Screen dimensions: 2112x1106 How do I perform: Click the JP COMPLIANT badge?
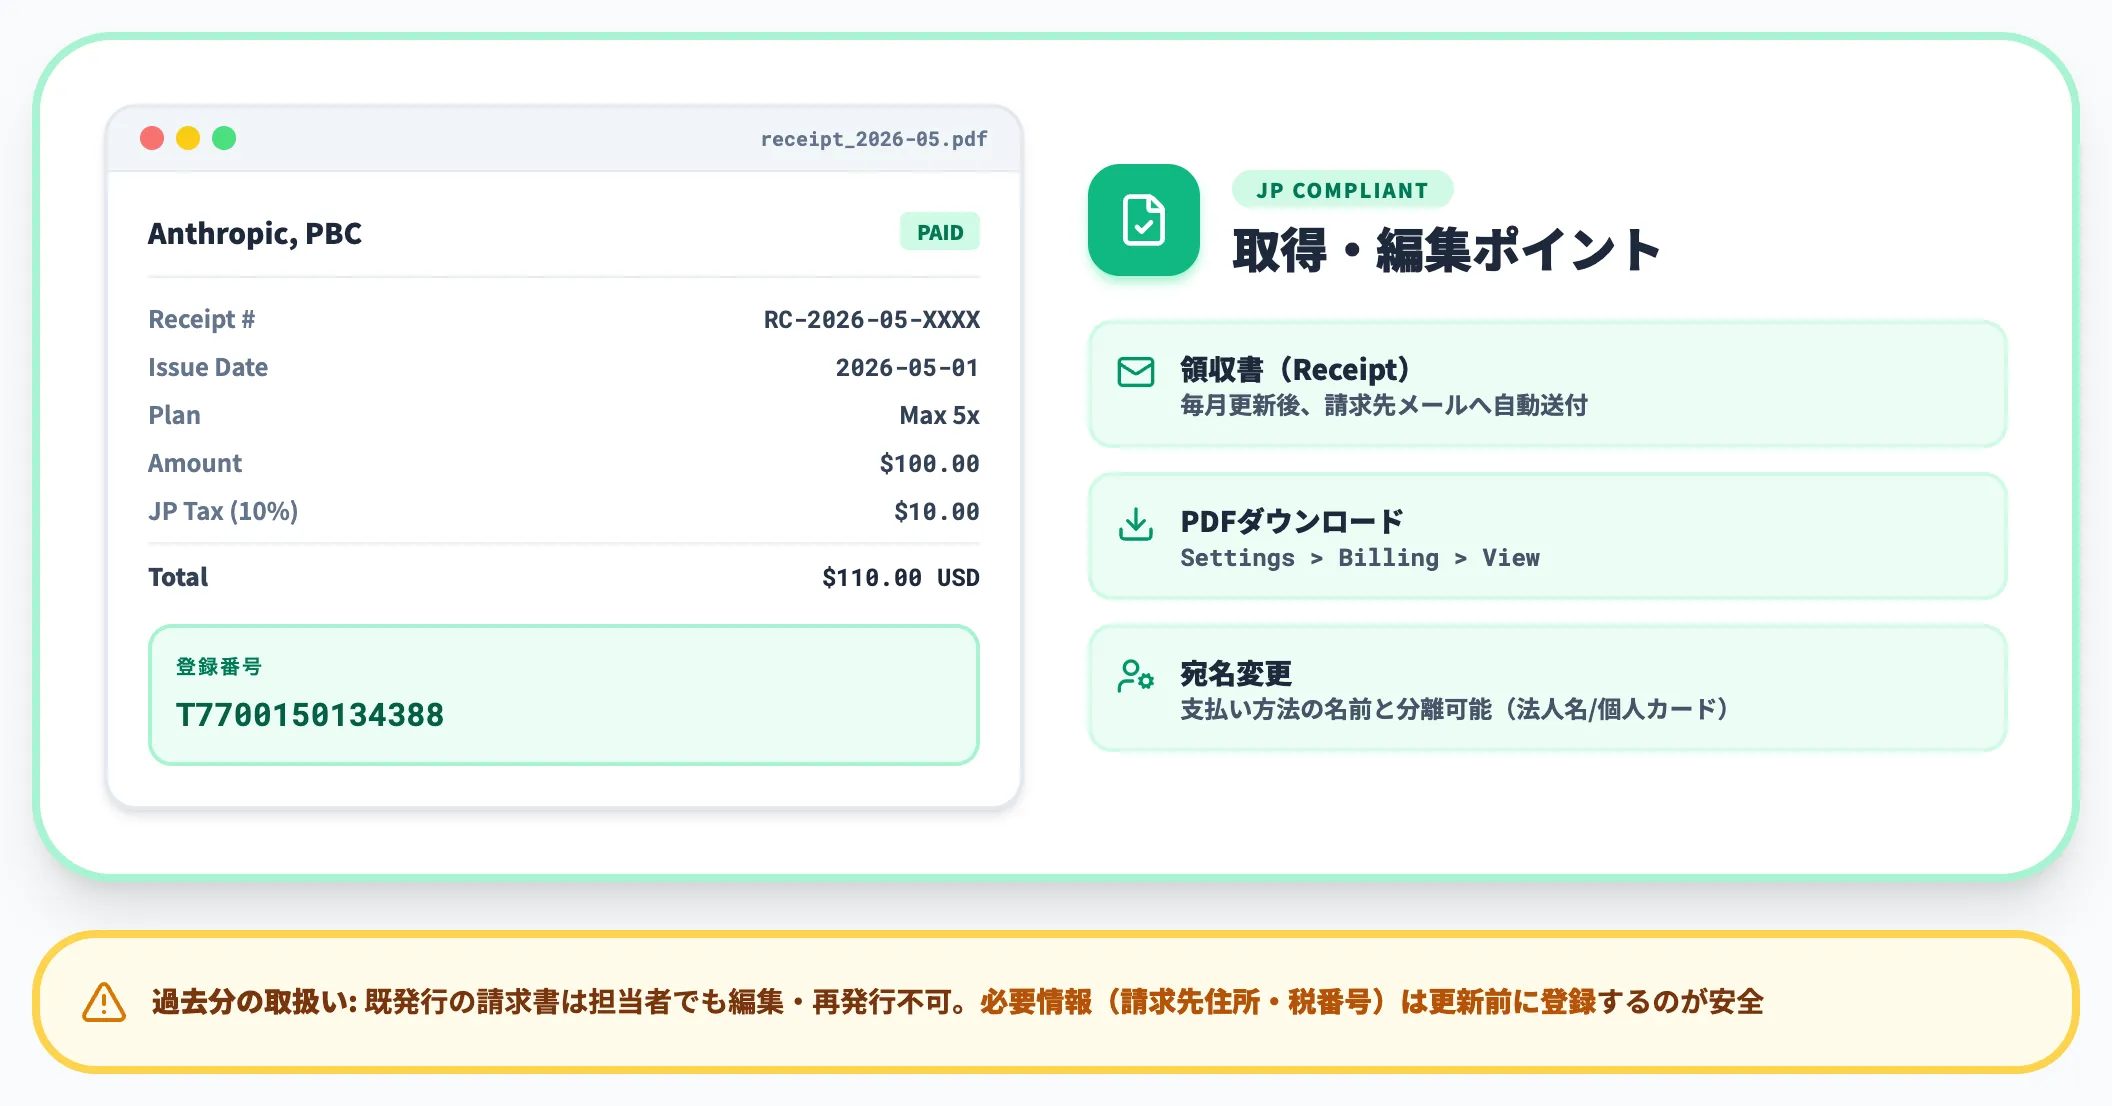coord(1342,190)
